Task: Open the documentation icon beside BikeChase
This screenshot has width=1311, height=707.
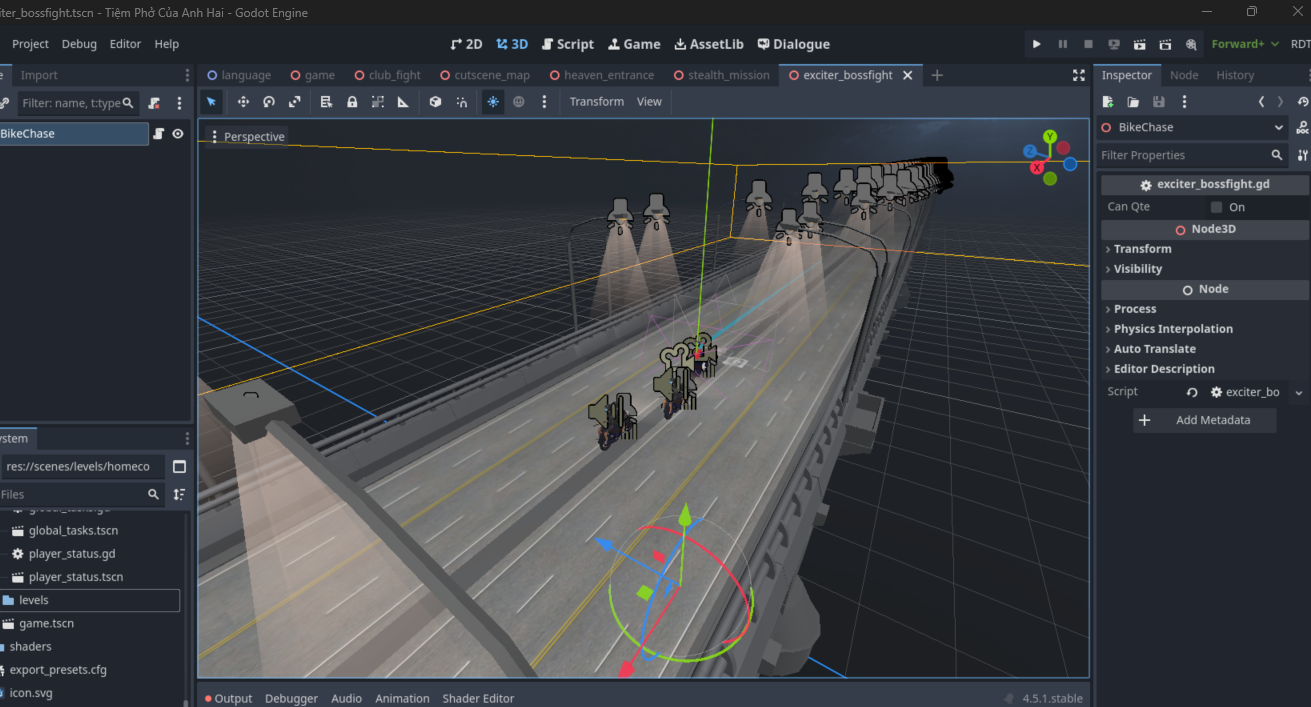Action: click(x=1302, y=128)
